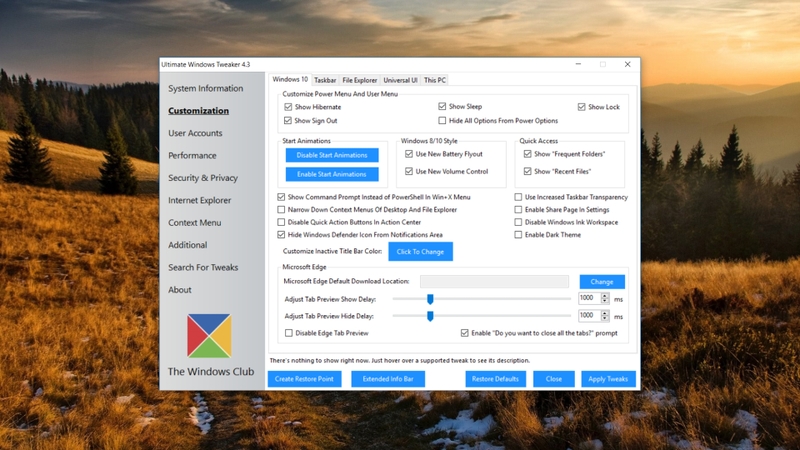The height and width of the screenshot is (450, 800).
Task: Click Change Edge download location button
Action: 602,282
